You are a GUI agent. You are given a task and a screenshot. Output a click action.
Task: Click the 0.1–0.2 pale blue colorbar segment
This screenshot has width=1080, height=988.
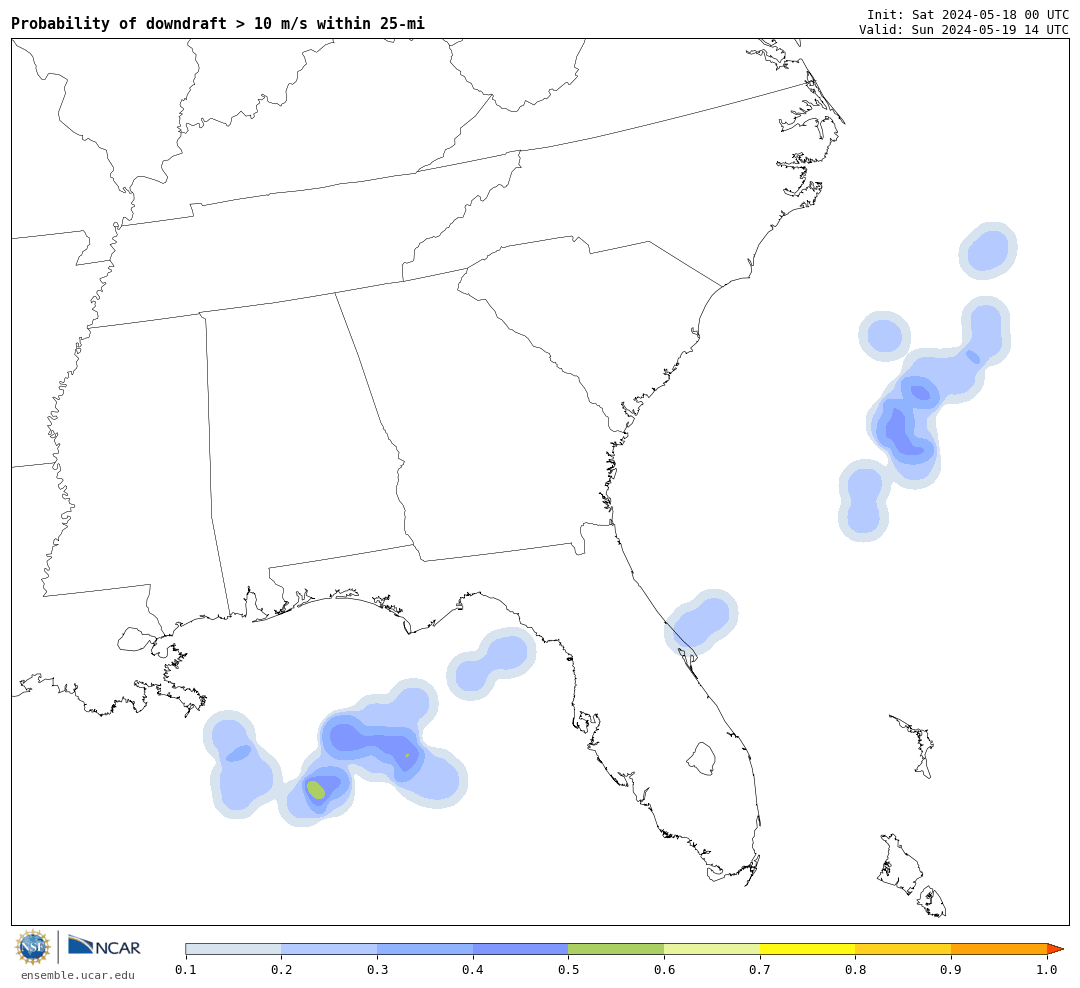(233, 949)
